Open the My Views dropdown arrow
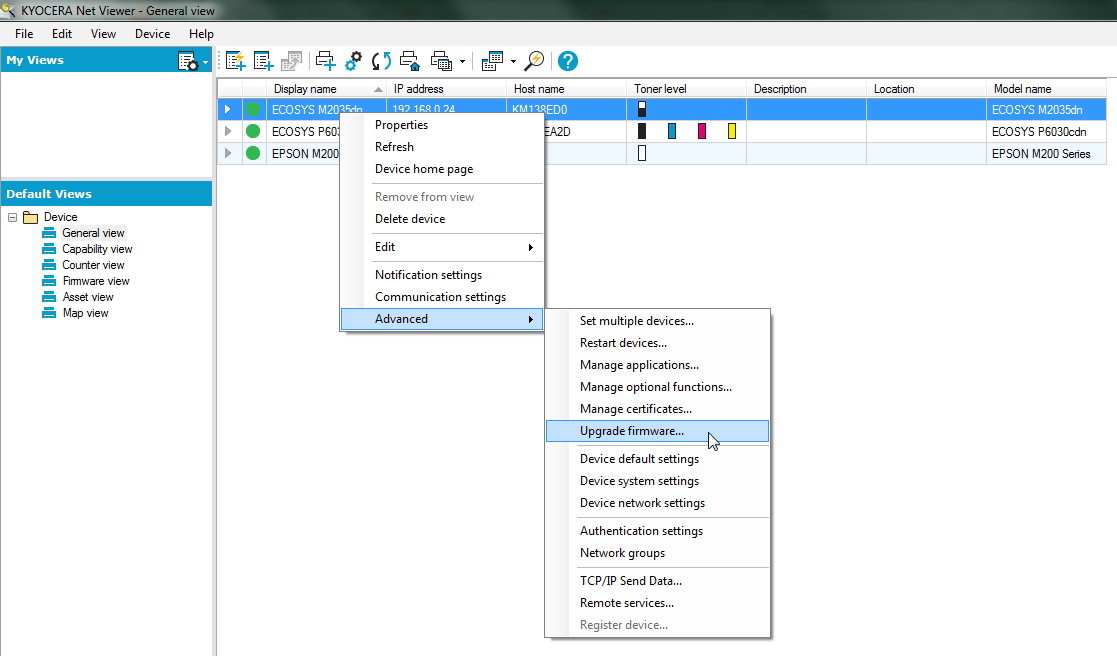 click(x=206, y=63)
